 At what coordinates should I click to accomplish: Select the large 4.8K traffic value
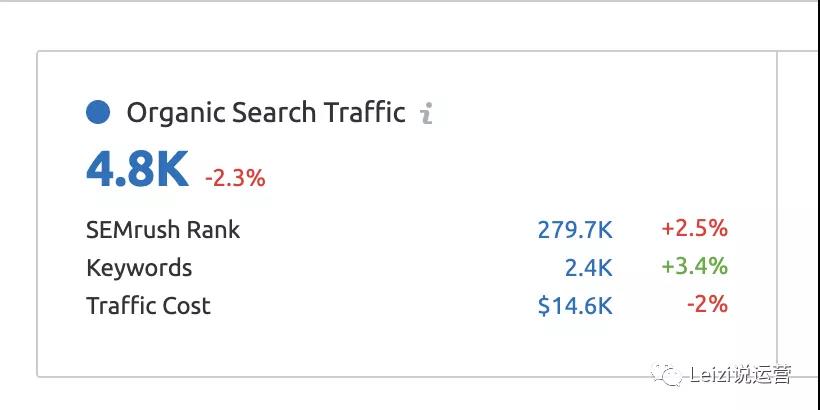(137, 169)
